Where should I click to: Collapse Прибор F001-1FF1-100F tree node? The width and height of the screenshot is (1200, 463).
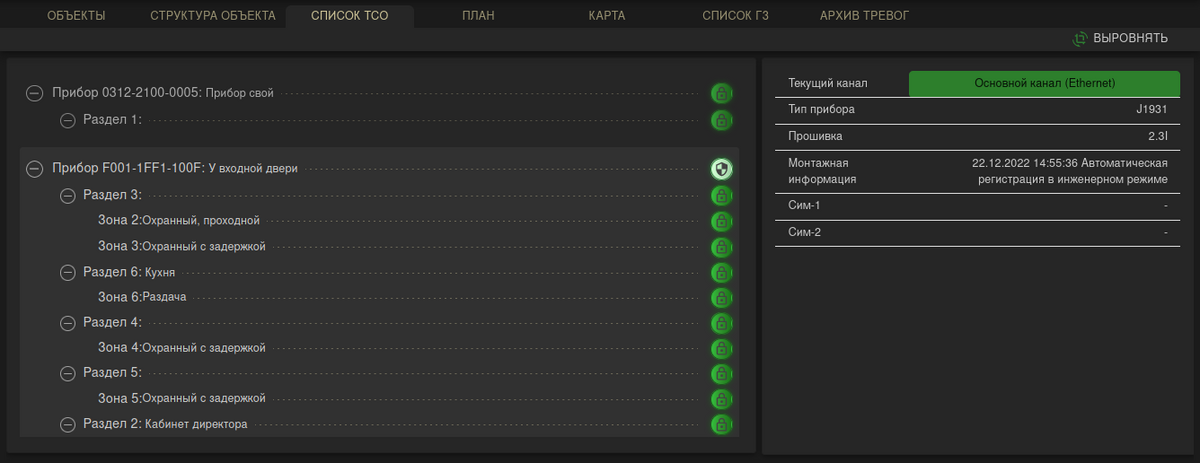coord(34,169)
